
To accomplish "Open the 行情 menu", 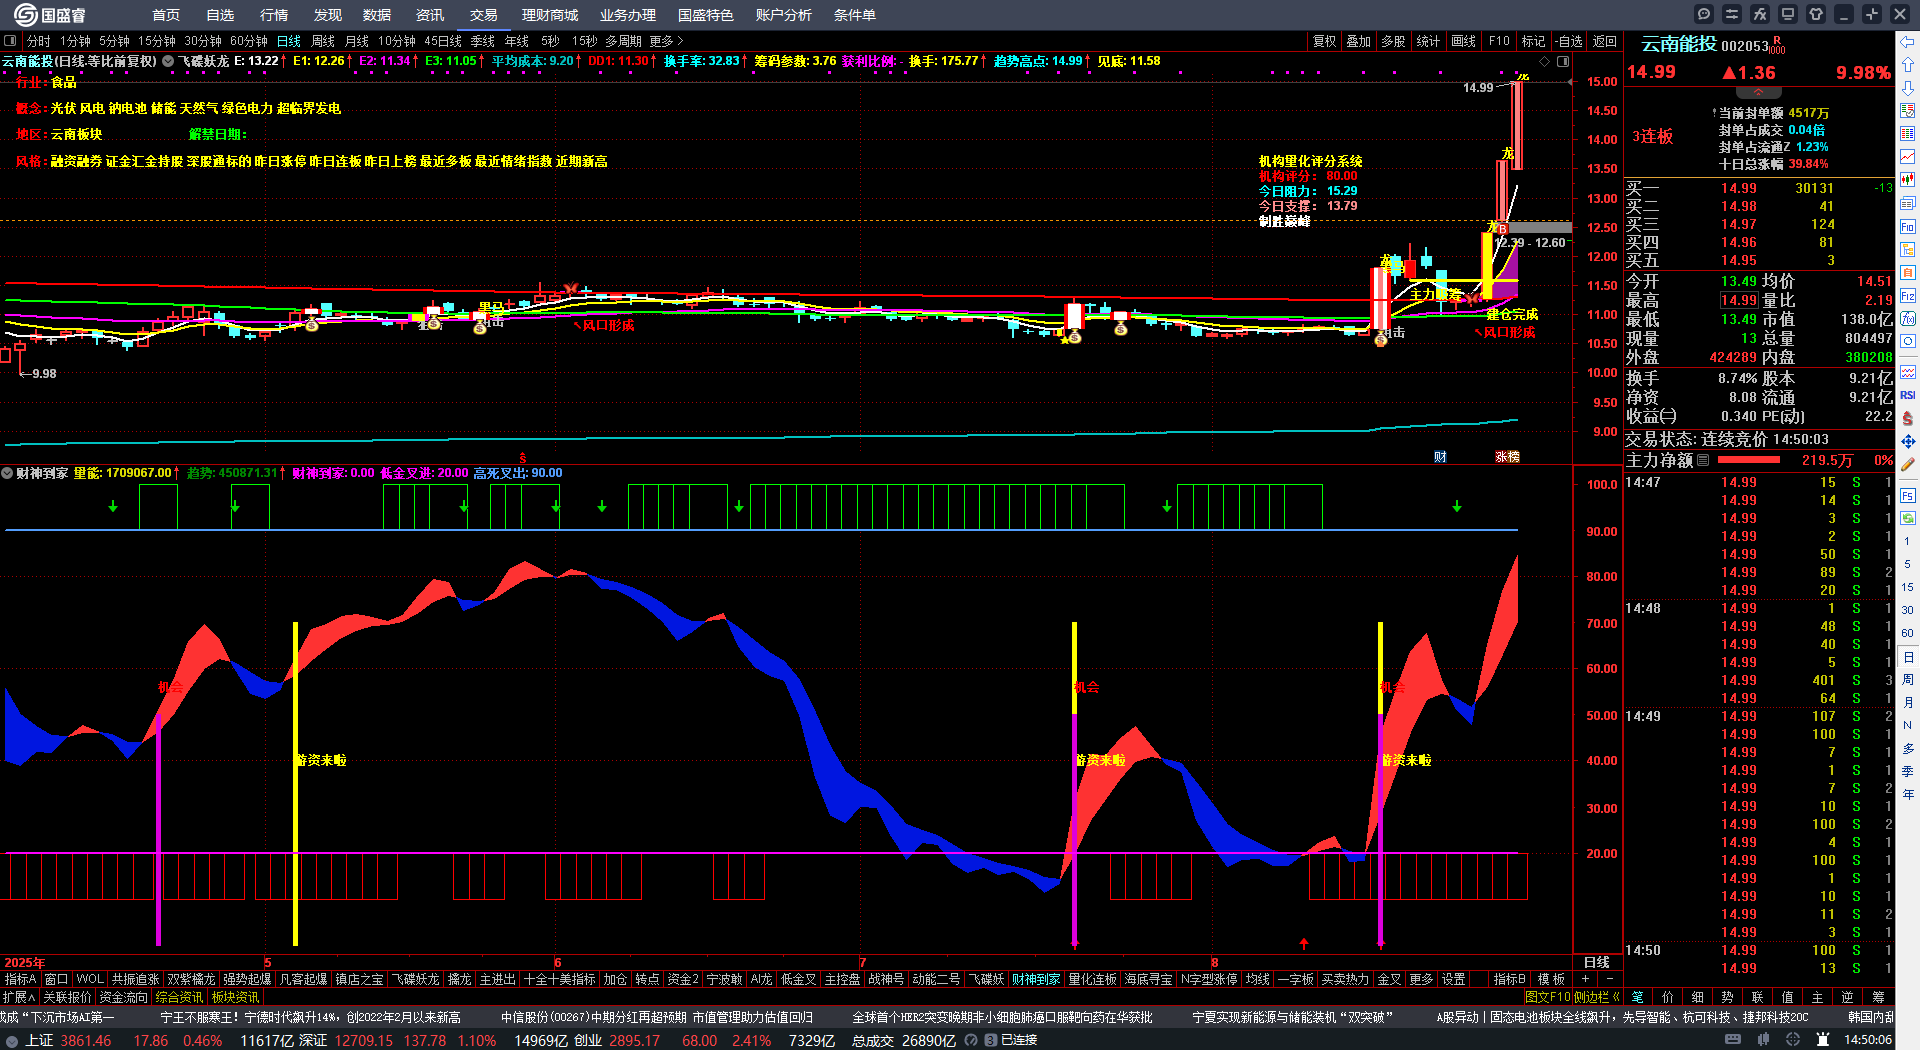I will coord(274,15).
